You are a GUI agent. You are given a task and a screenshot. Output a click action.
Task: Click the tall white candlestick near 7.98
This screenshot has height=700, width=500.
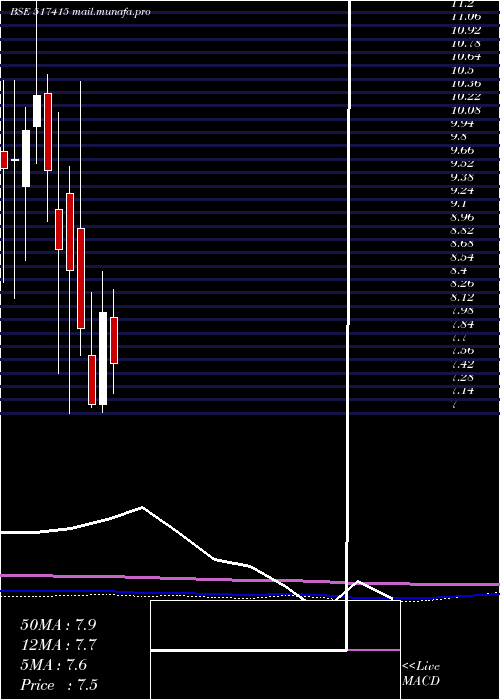(x=103, y=358)
